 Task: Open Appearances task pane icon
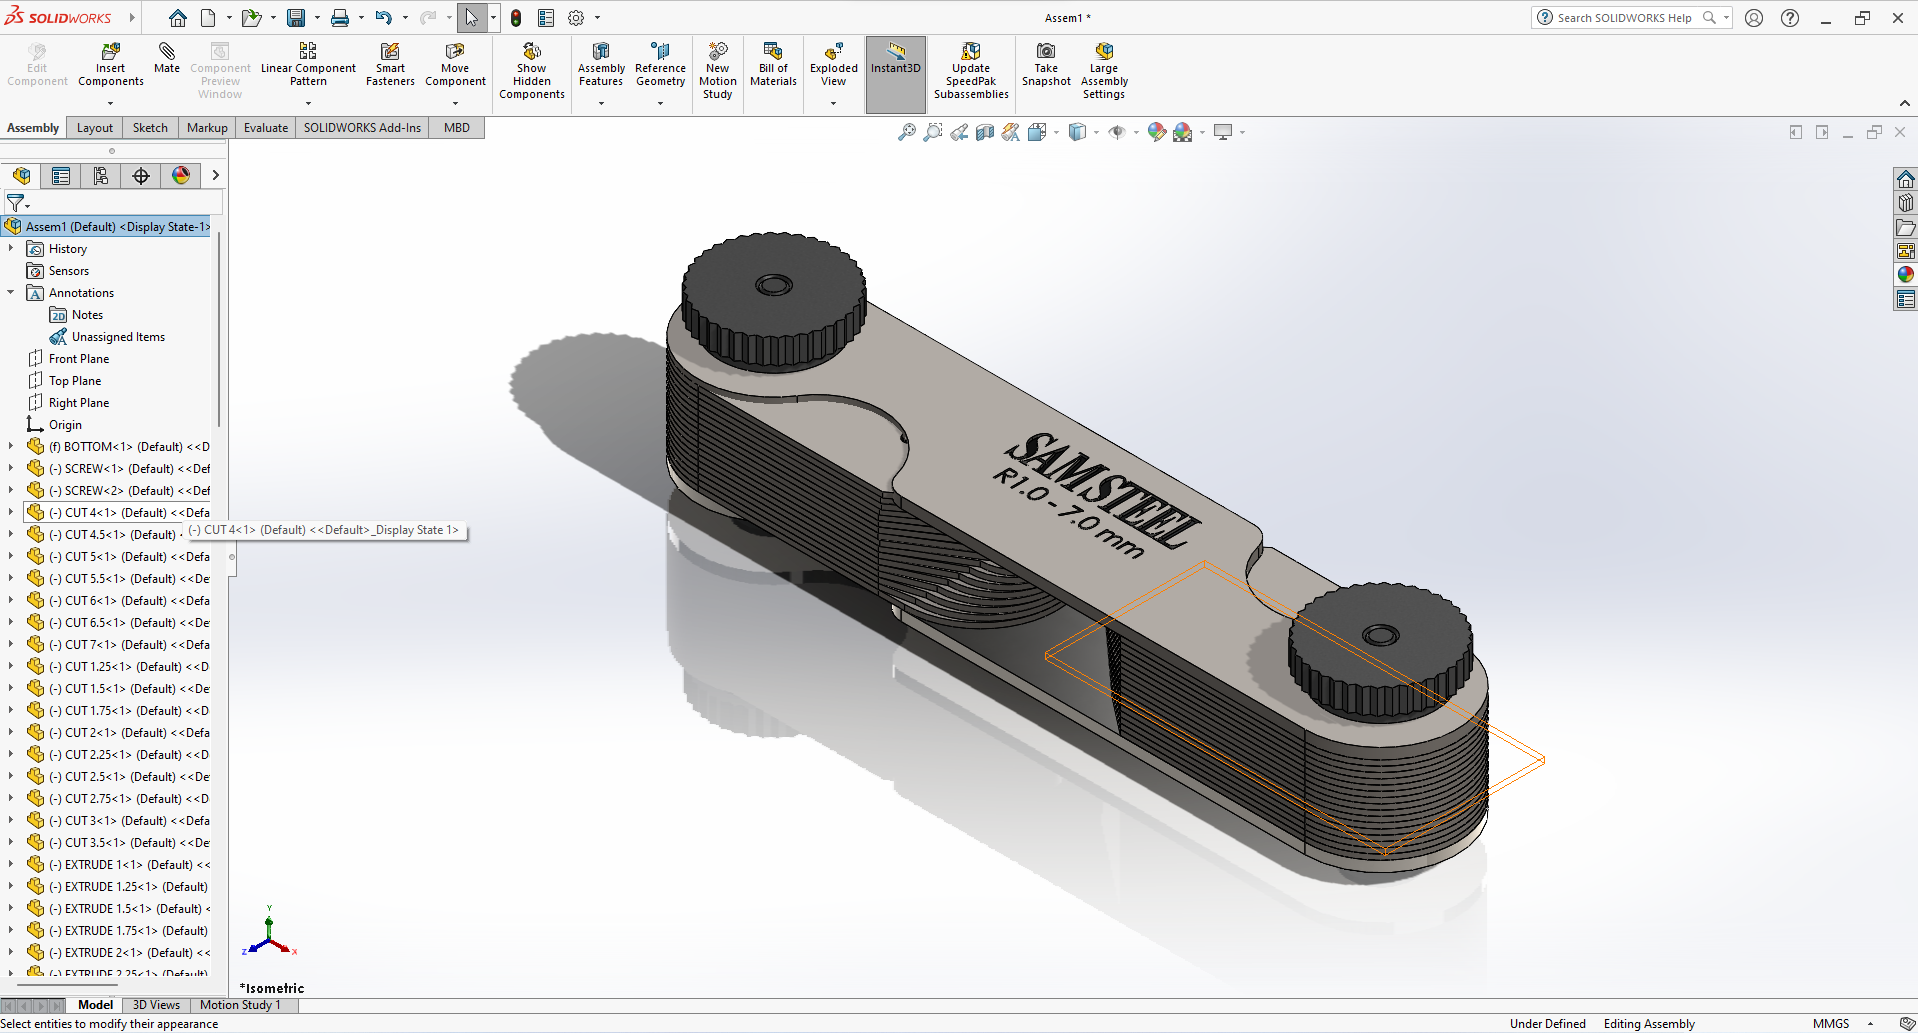[x=1905, y=274]
